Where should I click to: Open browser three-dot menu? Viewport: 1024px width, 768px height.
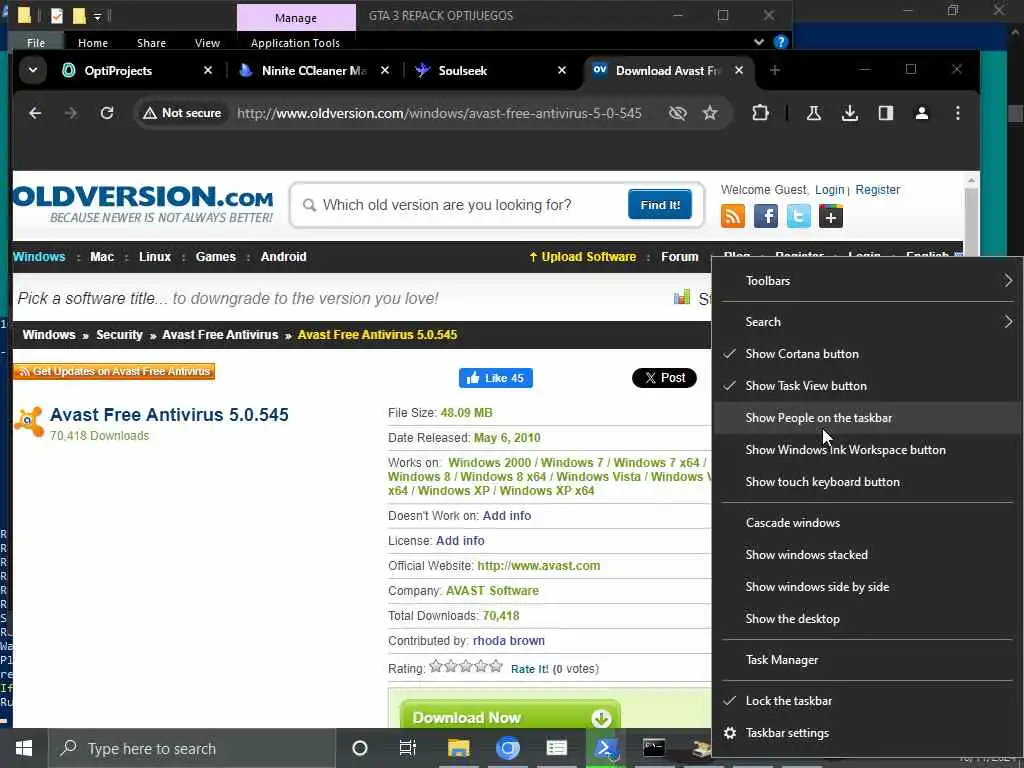tap(957, 113)
